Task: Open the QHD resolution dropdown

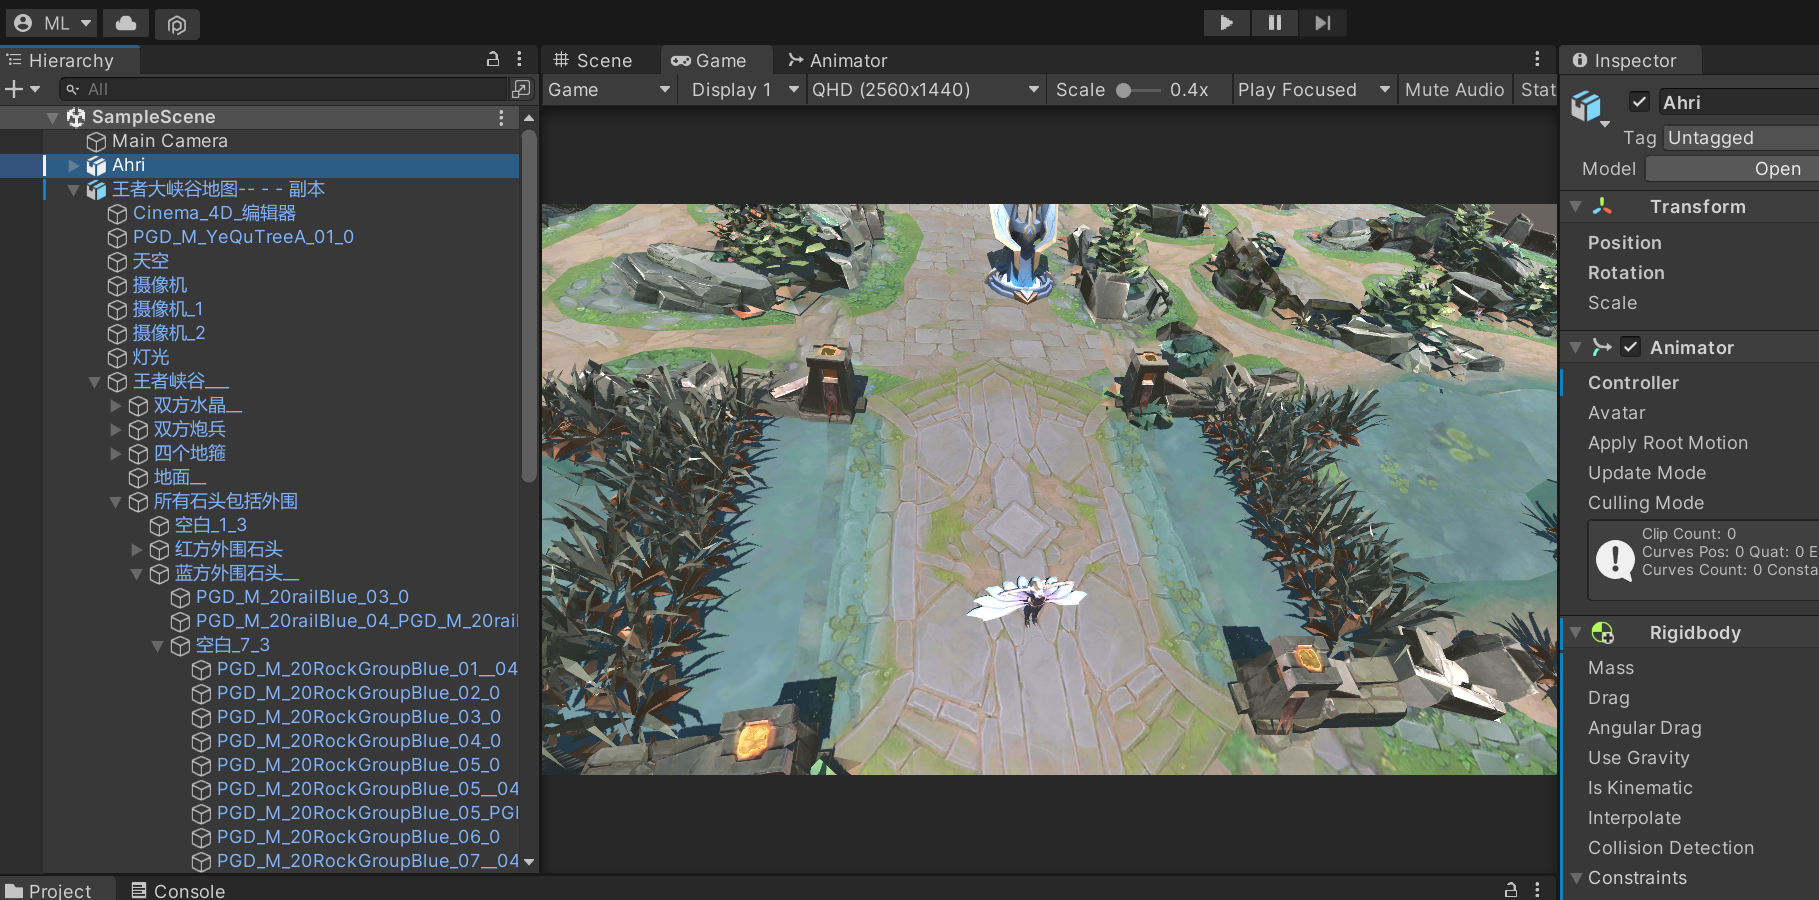Action: click(x=925, y=89)
